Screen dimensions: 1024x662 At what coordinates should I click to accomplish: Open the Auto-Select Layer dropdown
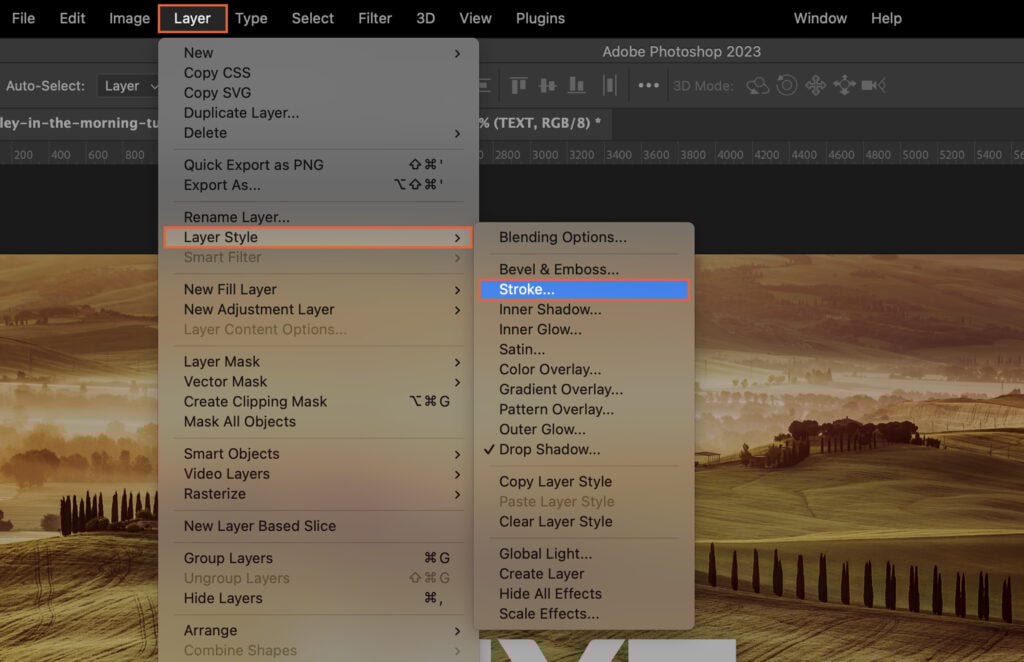click(x=128, y=86)
